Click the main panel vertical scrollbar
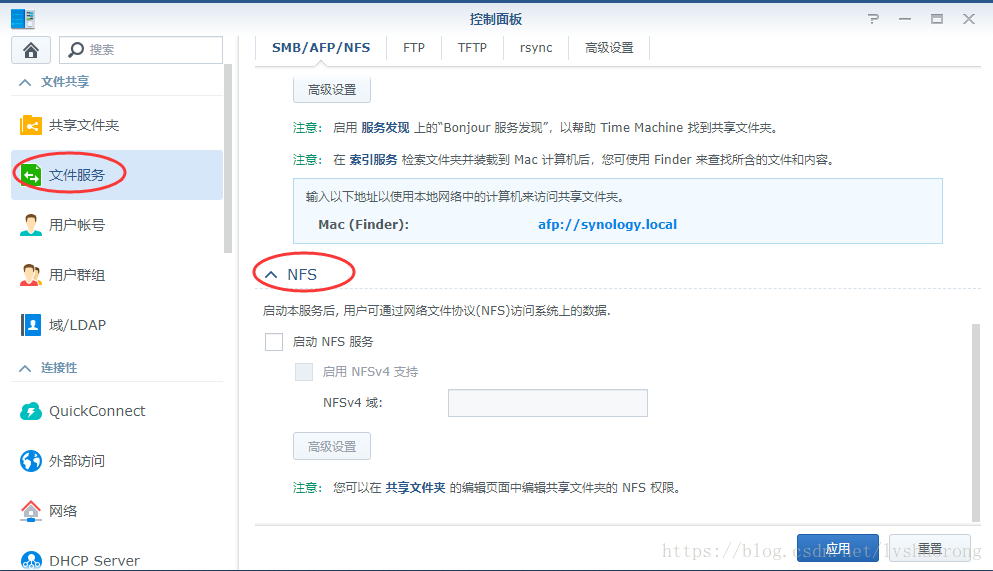The image size is (993, 571). tap(976, 423)
